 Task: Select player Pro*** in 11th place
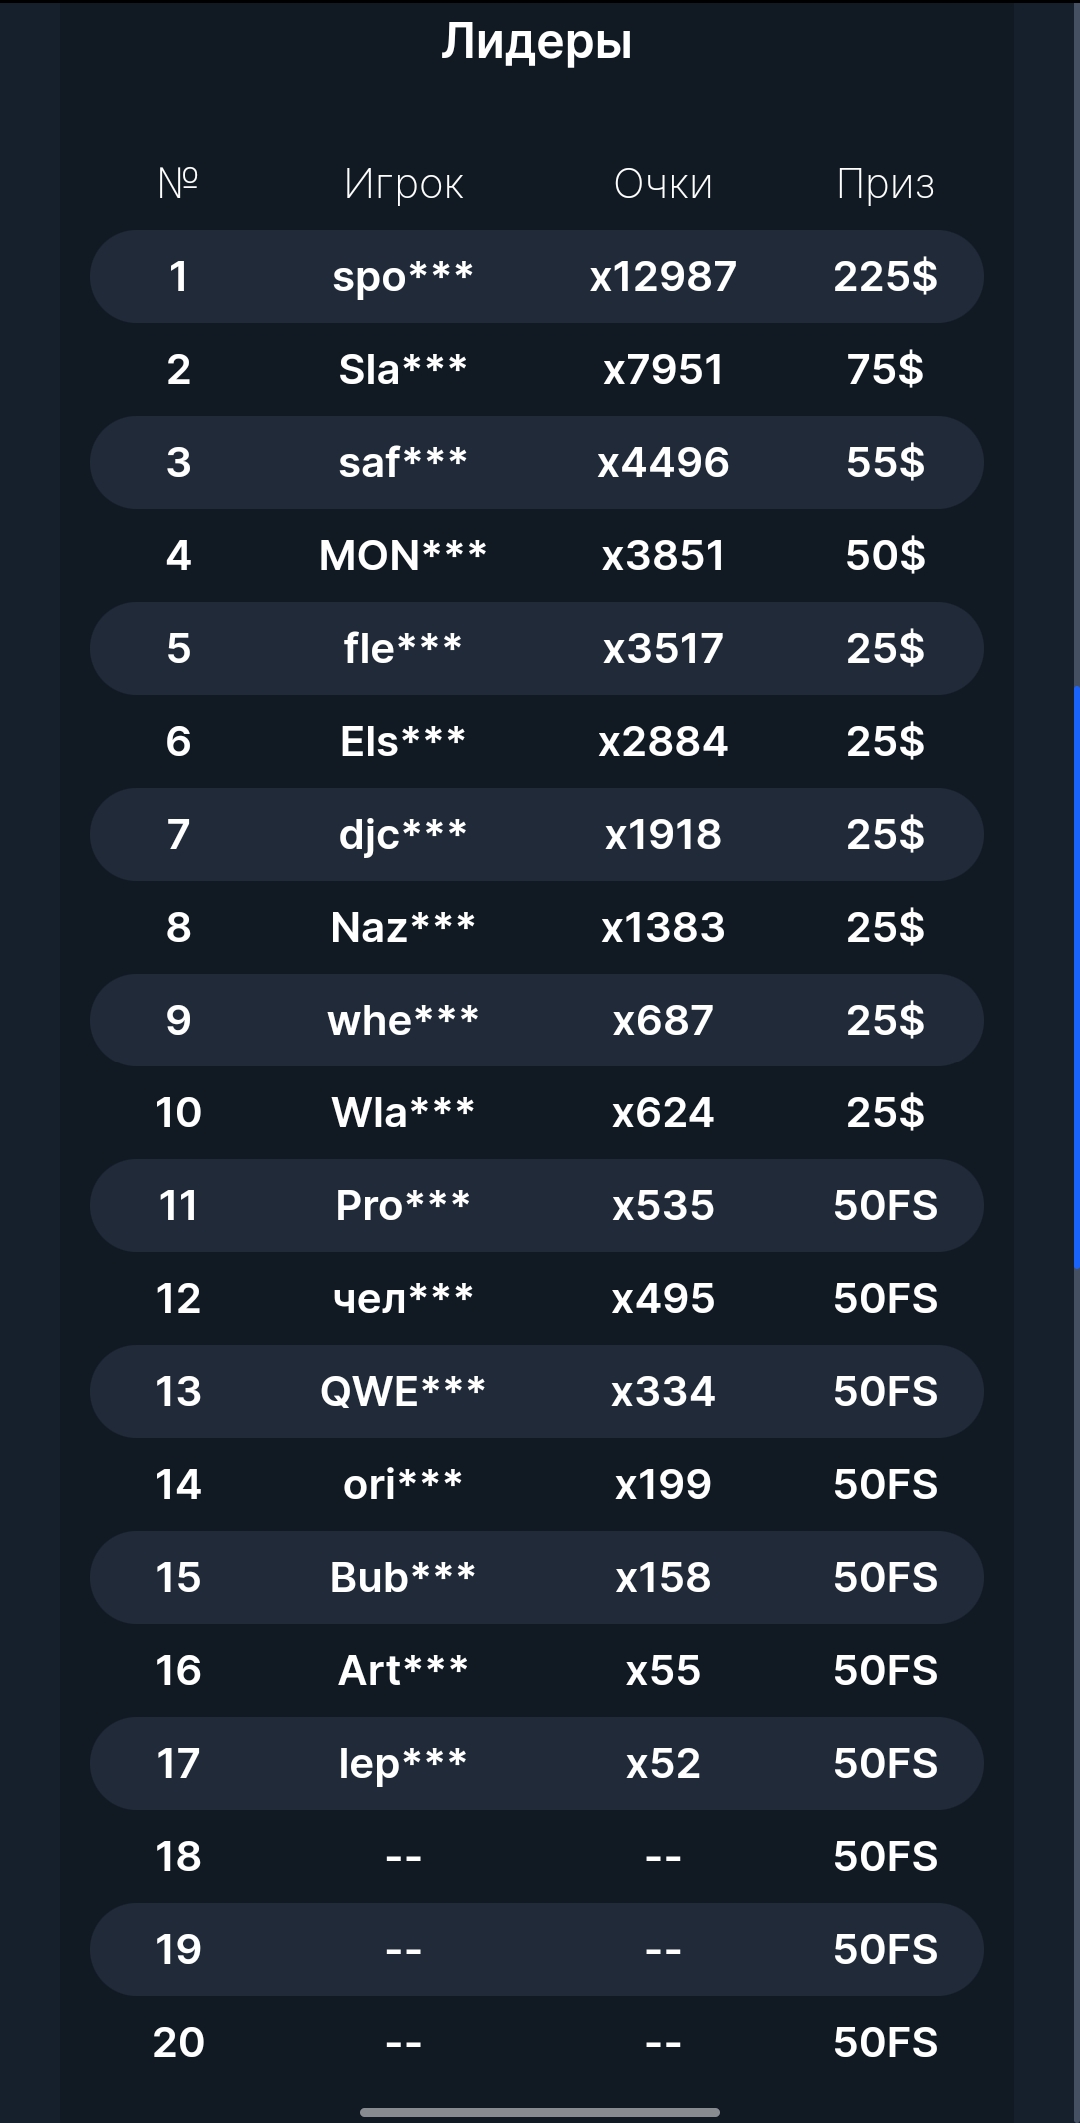pyautogui.click(x=403, y=1206)
